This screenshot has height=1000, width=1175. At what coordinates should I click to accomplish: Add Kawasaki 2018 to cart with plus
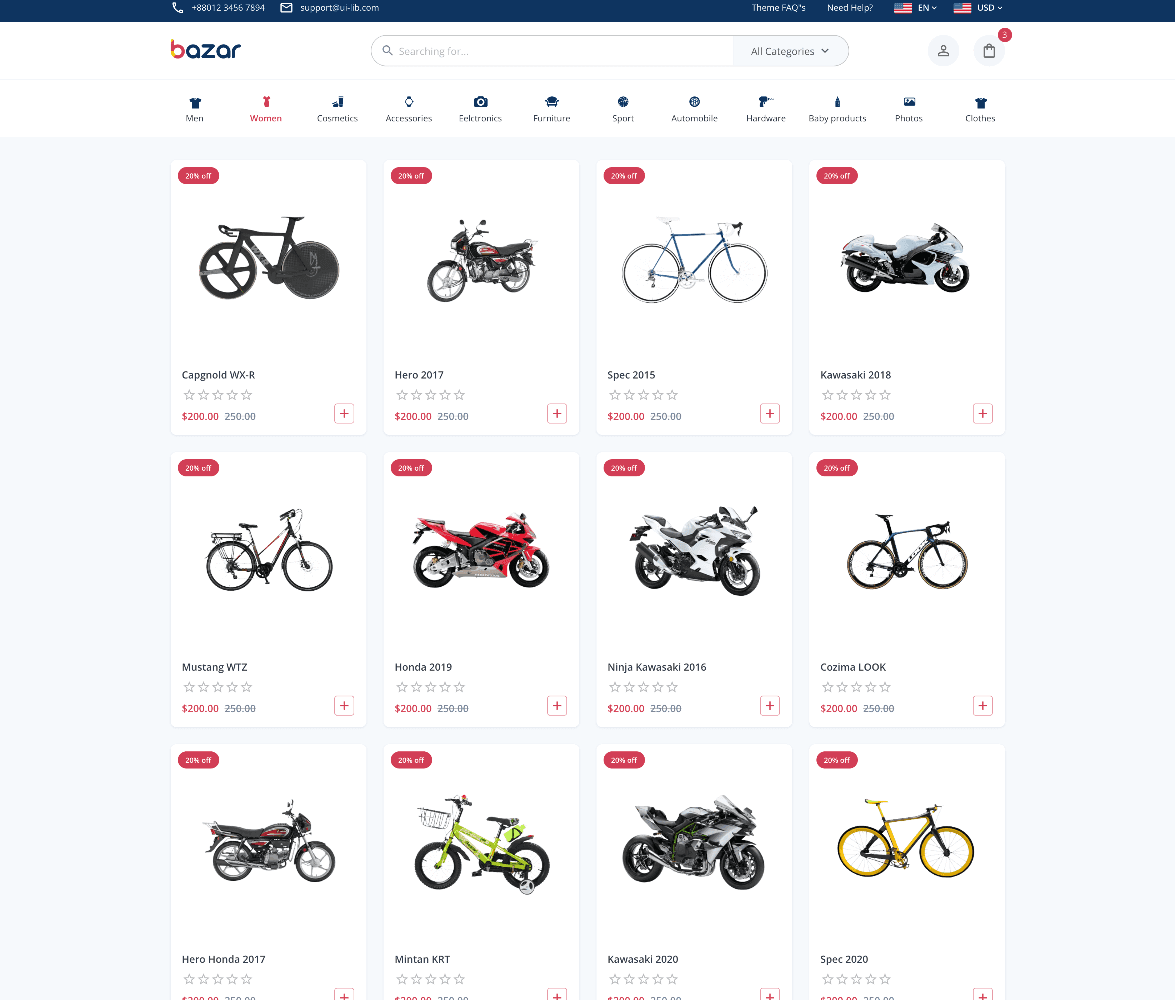coord(982,413)
